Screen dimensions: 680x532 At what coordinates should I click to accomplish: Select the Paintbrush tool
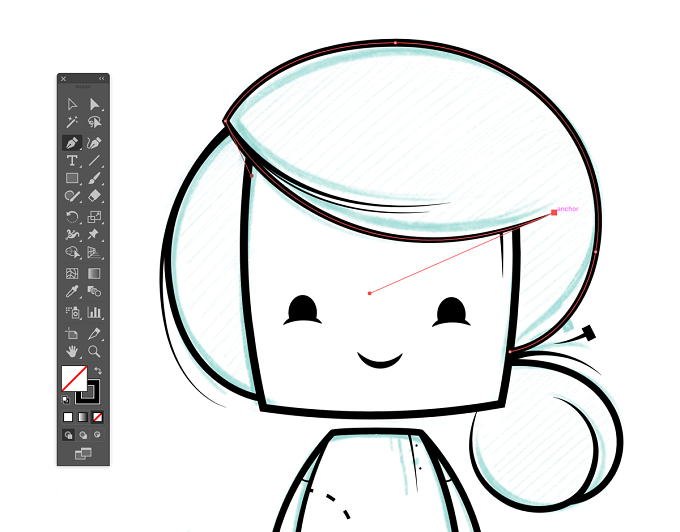coord(94,178)
